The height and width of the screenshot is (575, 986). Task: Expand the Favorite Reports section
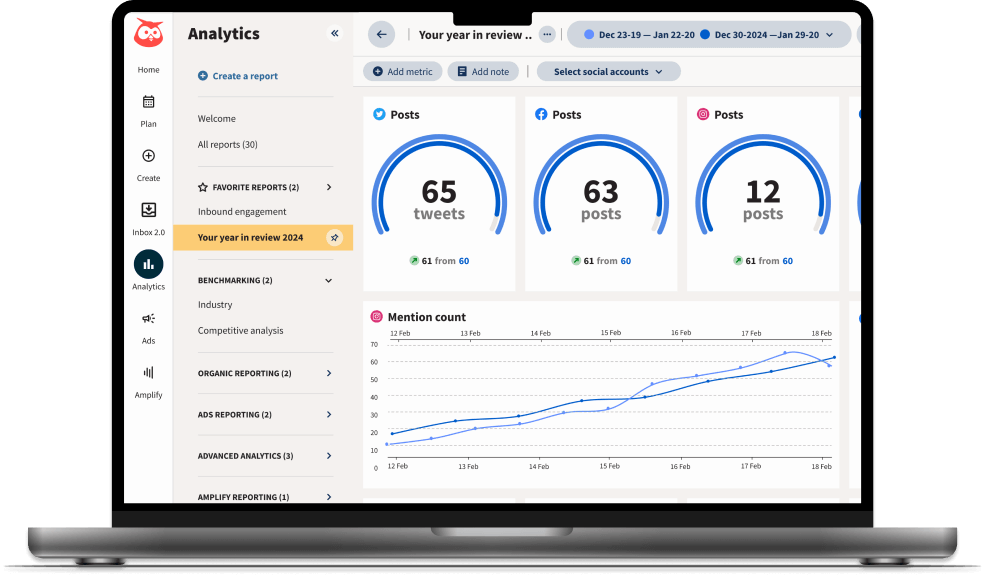pos(329,187)
